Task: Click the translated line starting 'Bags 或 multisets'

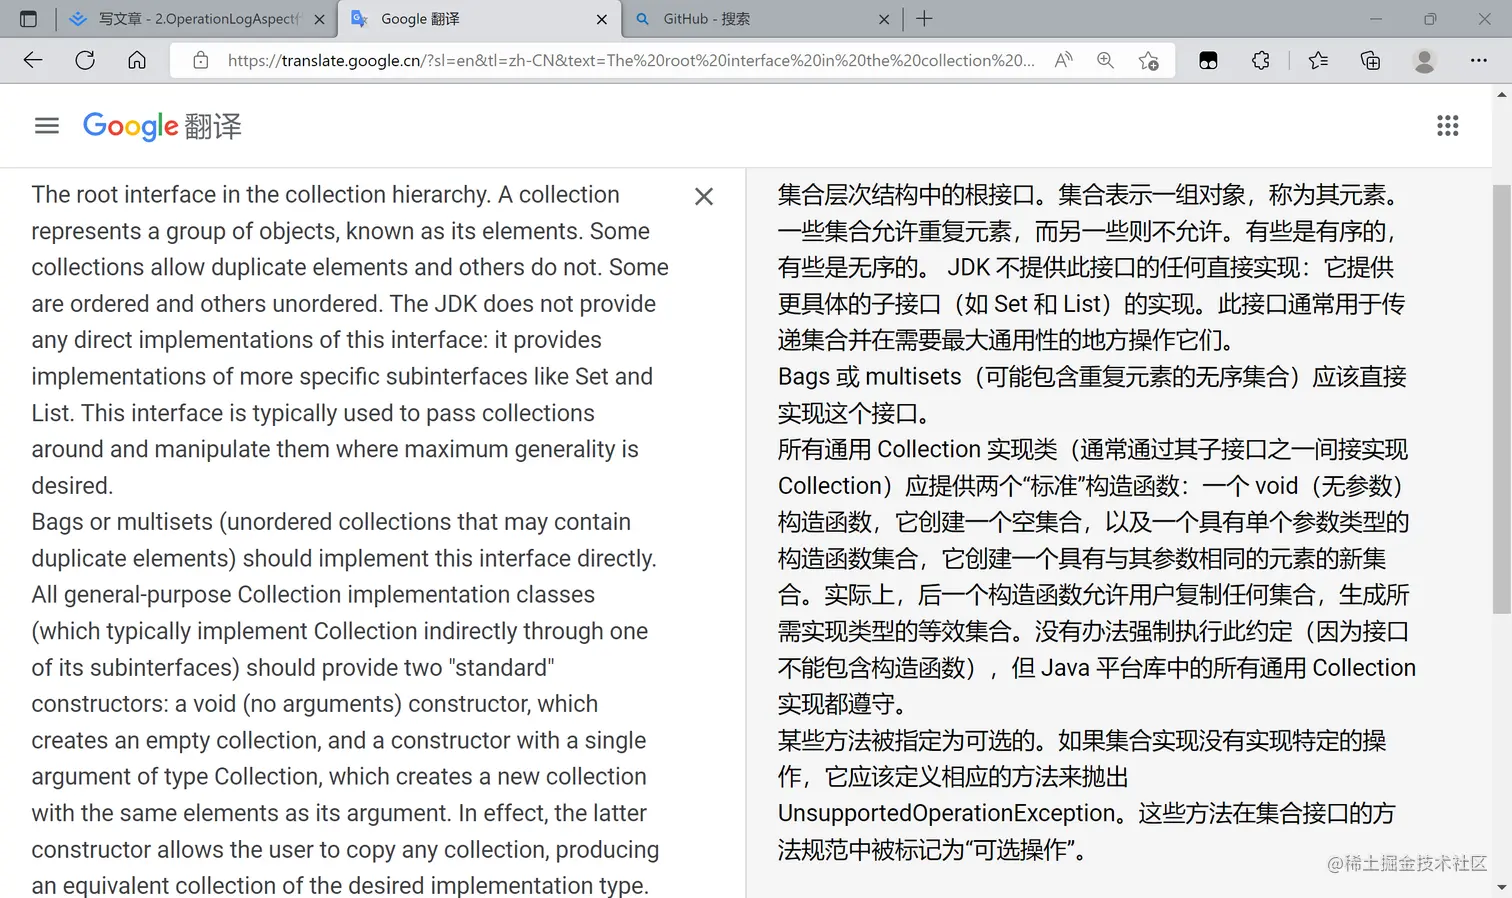Action: click(1092, 377)
